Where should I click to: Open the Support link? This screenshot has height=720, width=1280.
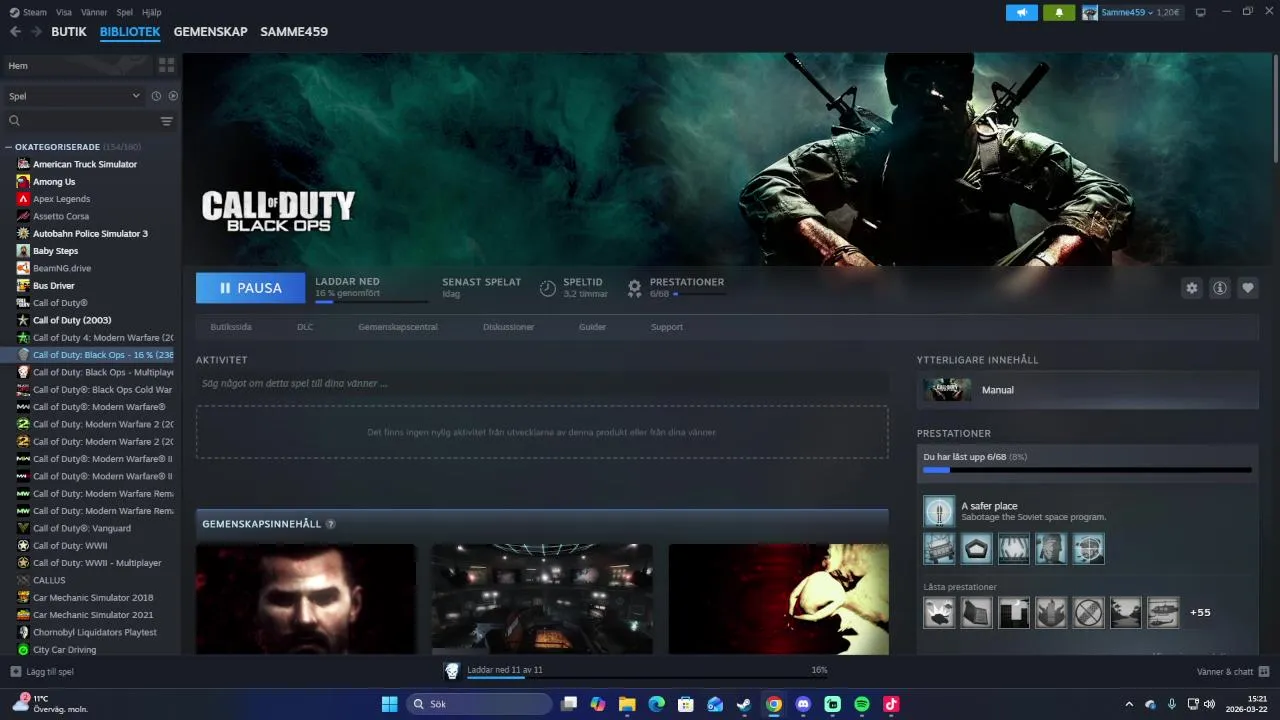click(x=667, y=327)
